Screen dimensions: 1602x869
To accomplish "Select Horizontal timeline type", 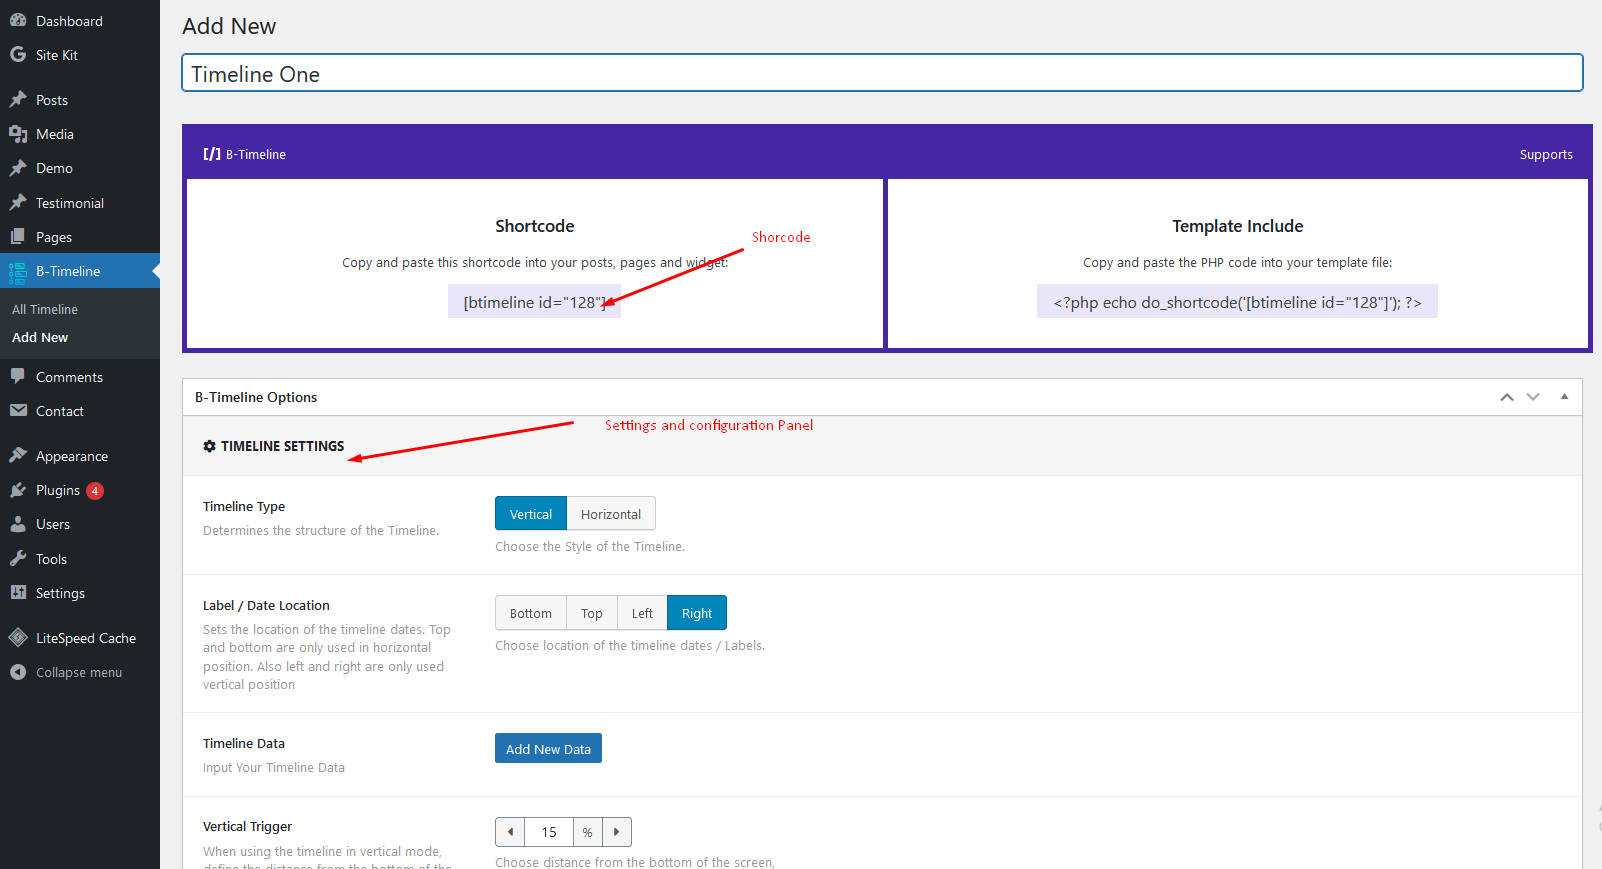I will 611,514.
